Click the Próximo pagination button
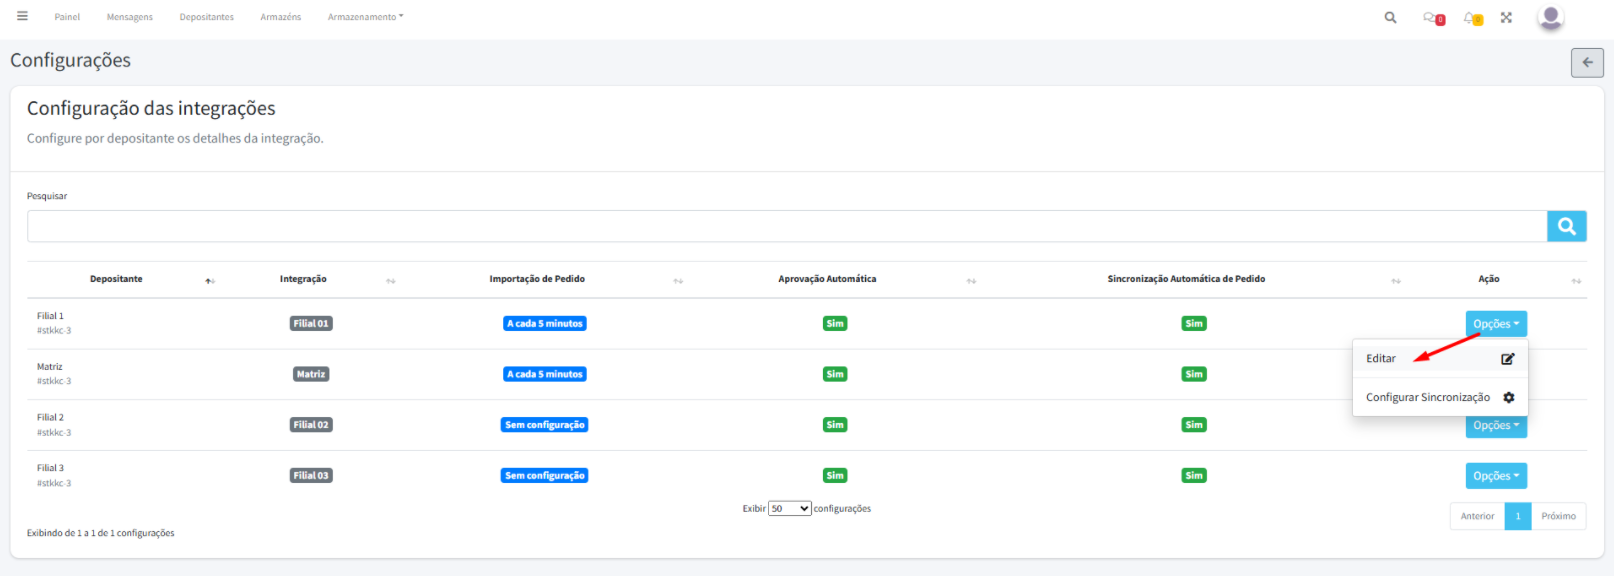1614x576 pixels. tap(1557, 516)
